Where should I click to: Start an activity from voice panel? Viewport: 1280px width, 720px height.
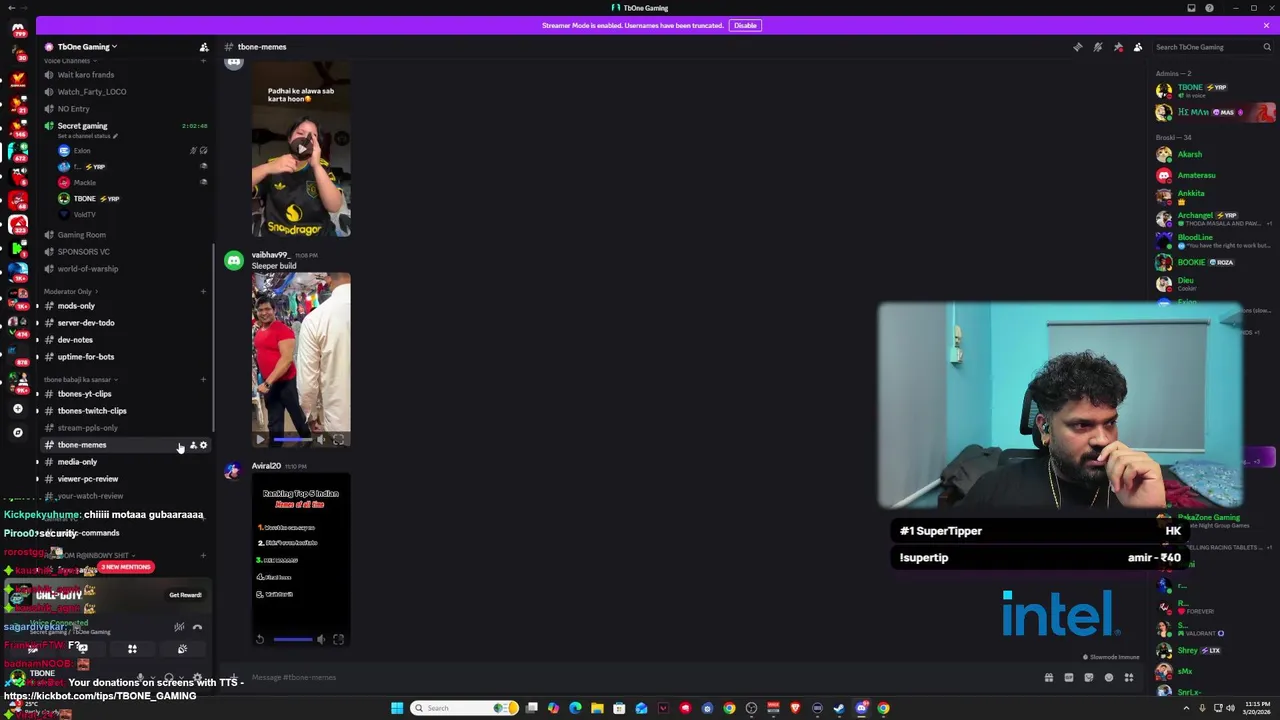tap(132, 649)
